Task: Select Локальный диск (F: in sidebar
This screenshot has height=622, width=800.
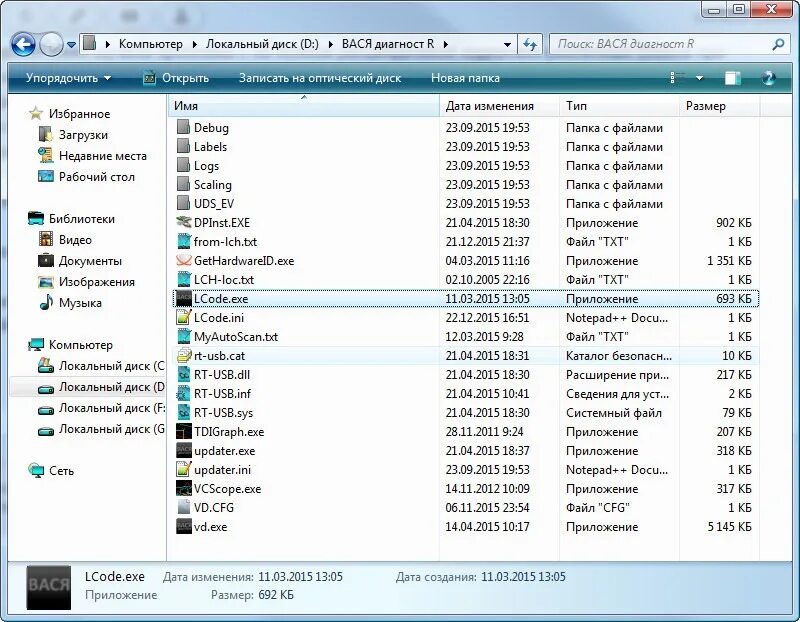Action: (101, 408)
